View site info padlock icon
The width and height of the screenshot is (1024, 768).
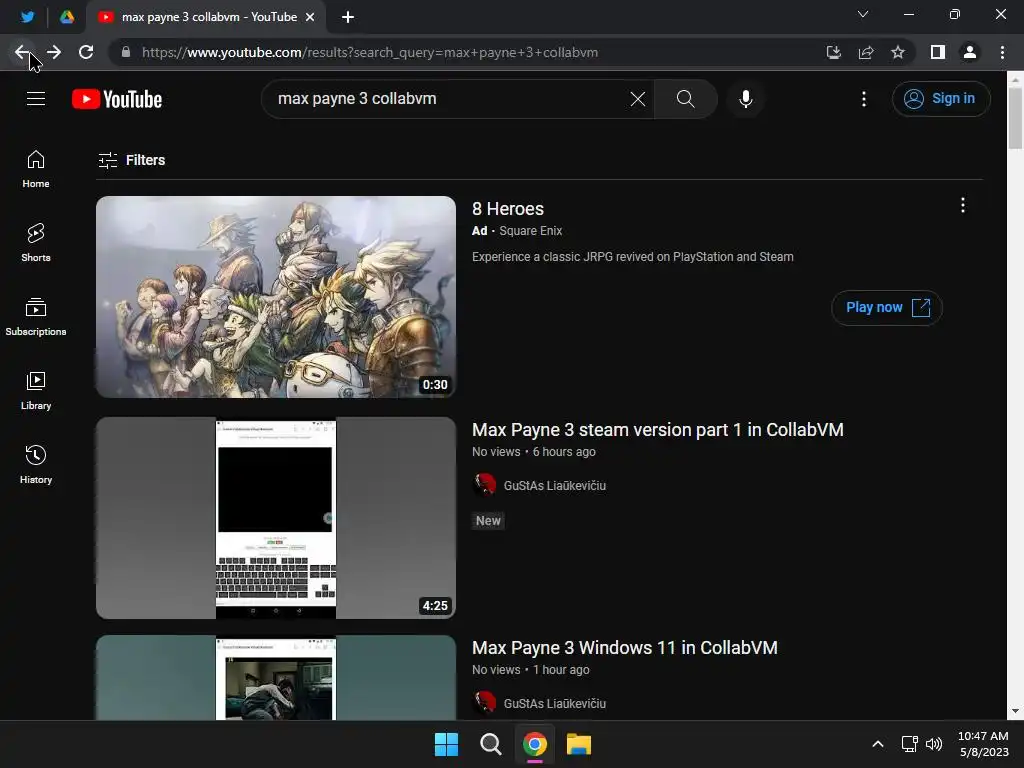click(x=126, y=52)
